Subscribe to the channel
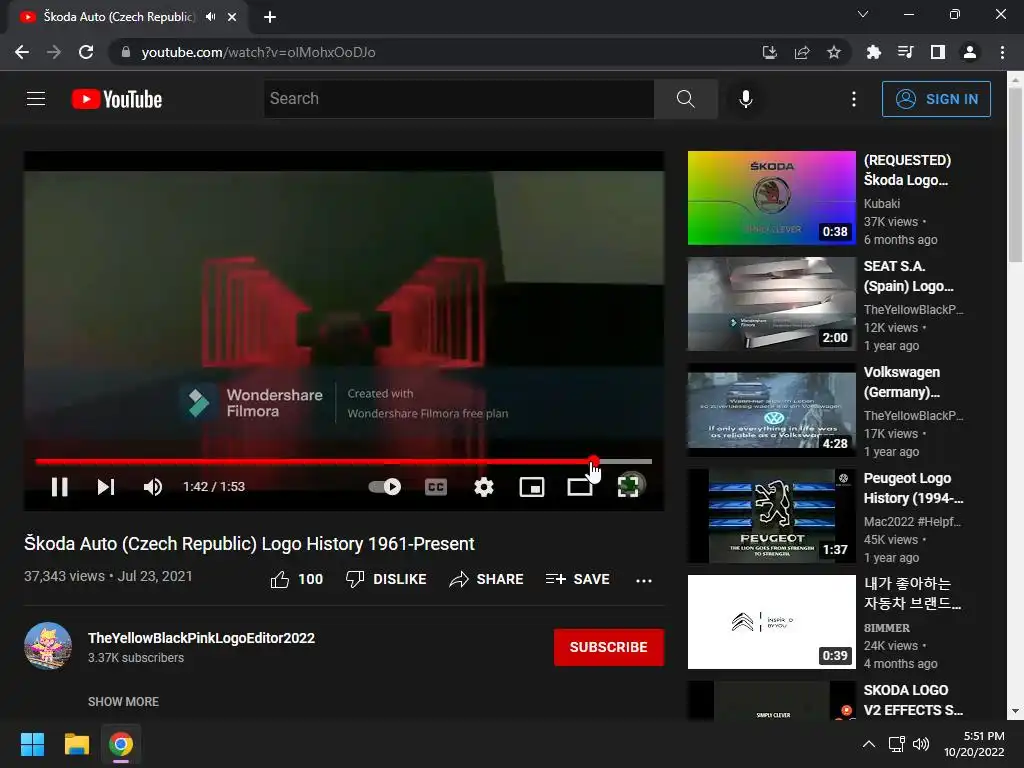 tap(609, 647)
